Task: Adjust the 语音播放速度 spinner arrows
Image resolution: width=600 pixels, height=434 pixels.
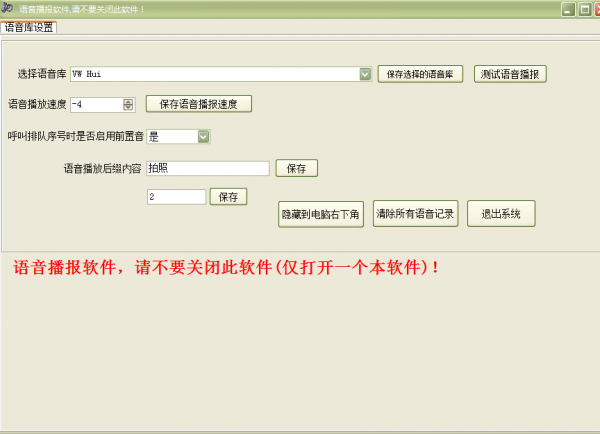Action: 128,104
